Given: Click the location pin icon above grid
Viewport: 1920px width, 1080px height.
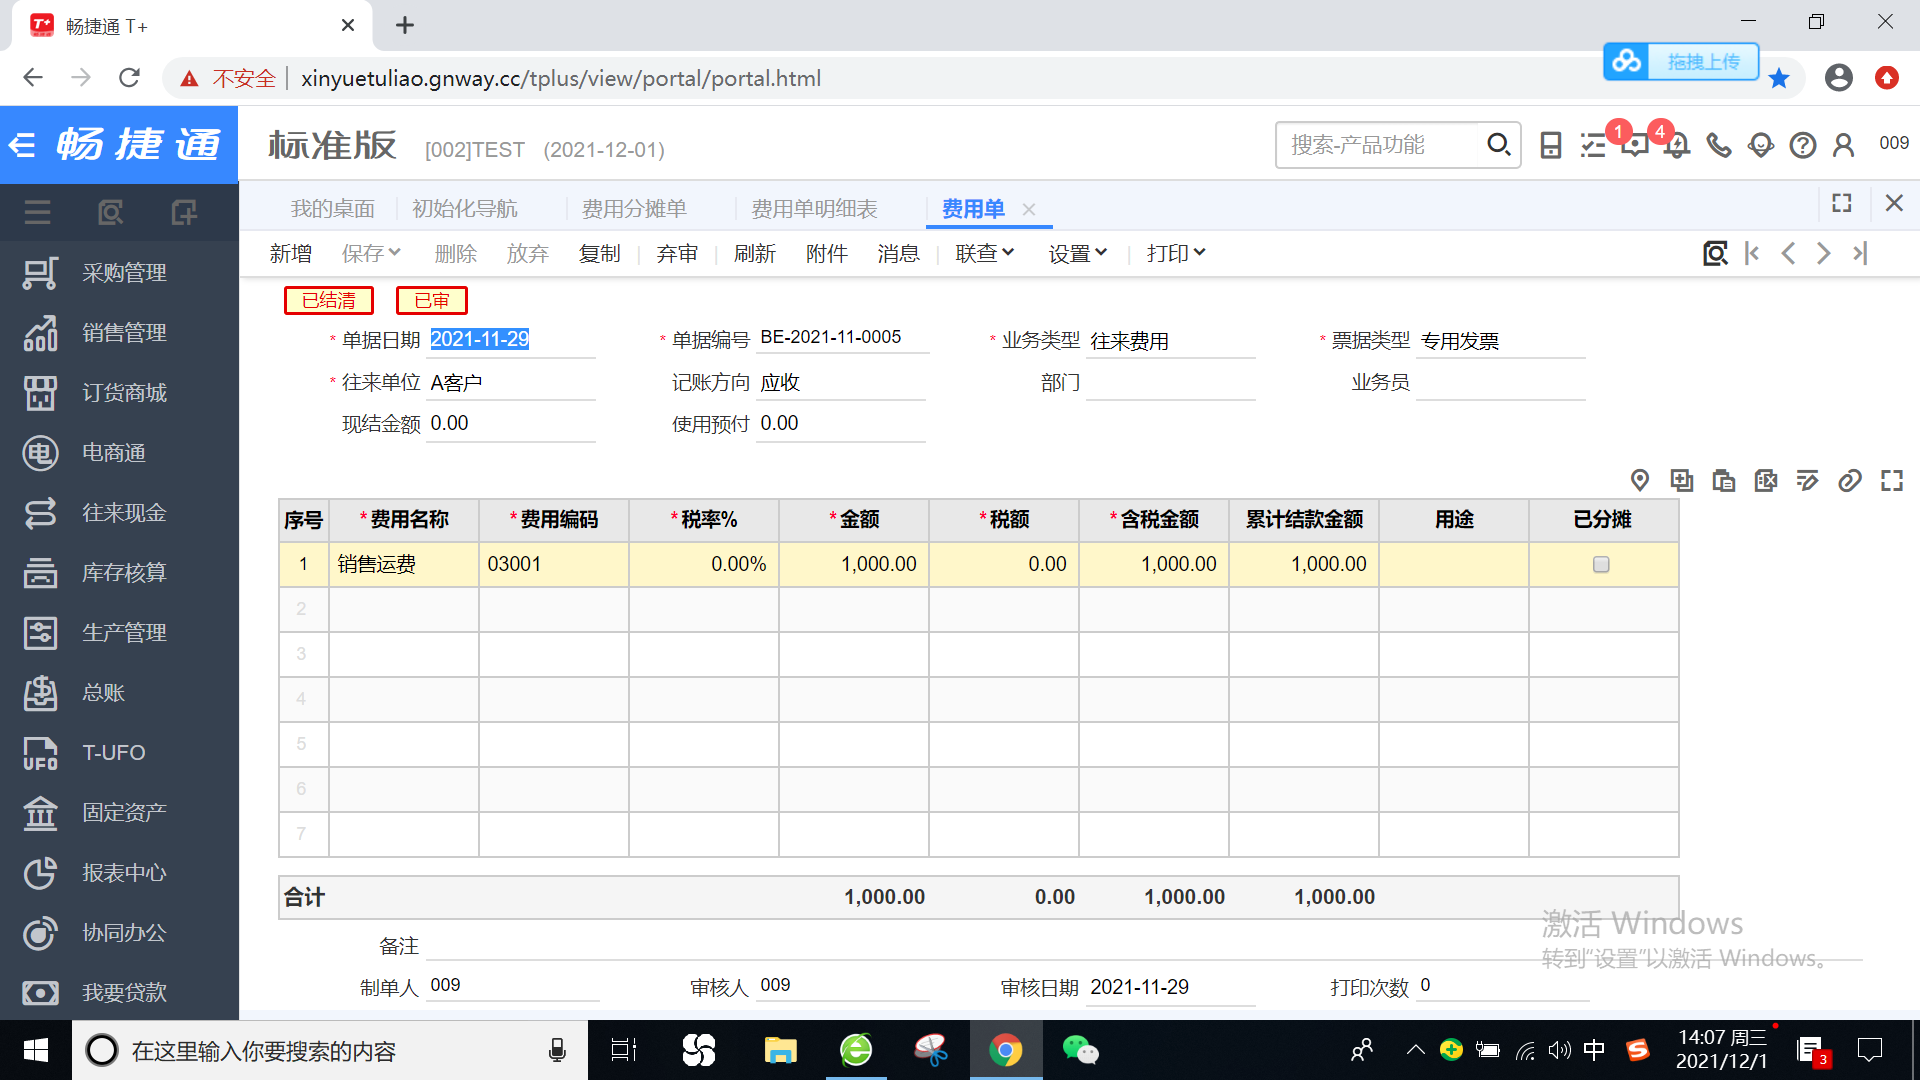Looking at the screenshot, I should click(1640, 481).
